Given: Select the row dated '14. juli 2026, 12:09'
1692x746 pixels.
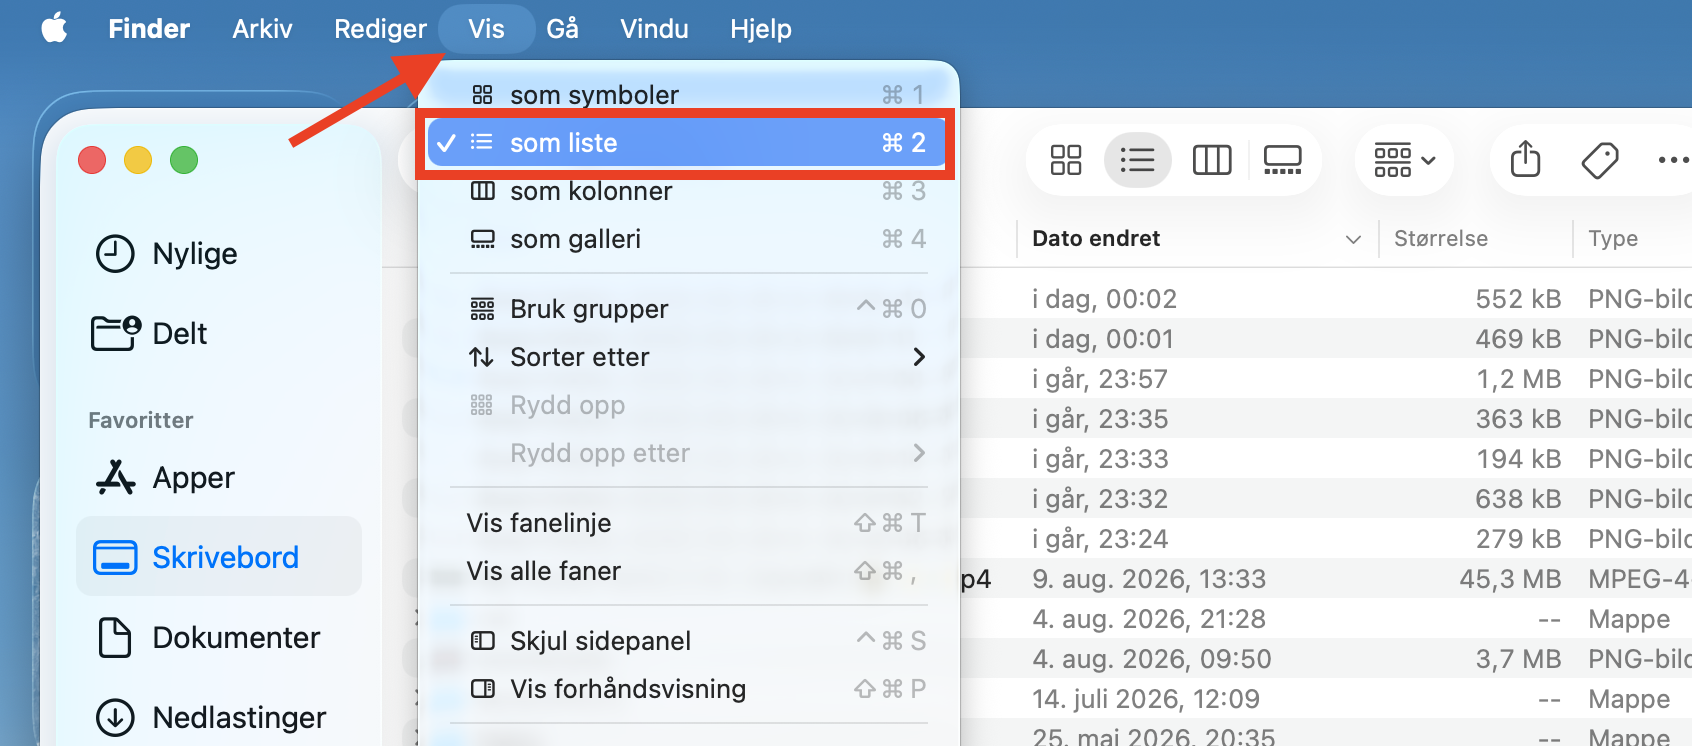Looking at the screenshot, I should [1326, 699].
